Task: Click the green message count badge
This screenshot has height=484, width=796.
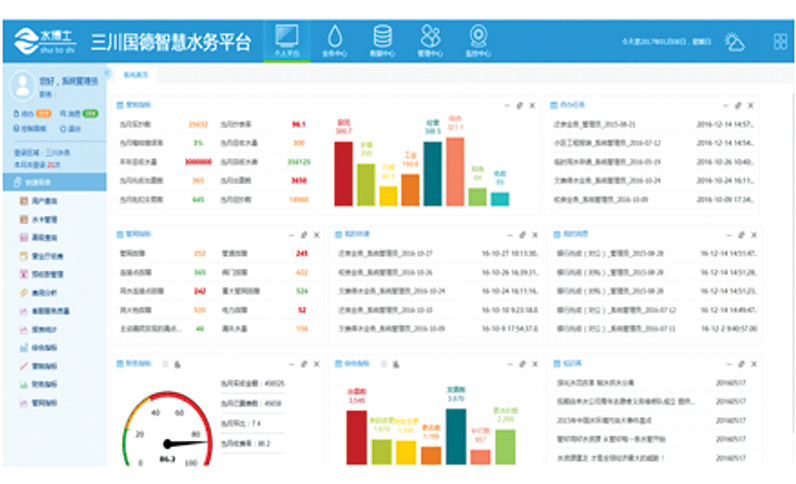Action: tap(90, 115)
